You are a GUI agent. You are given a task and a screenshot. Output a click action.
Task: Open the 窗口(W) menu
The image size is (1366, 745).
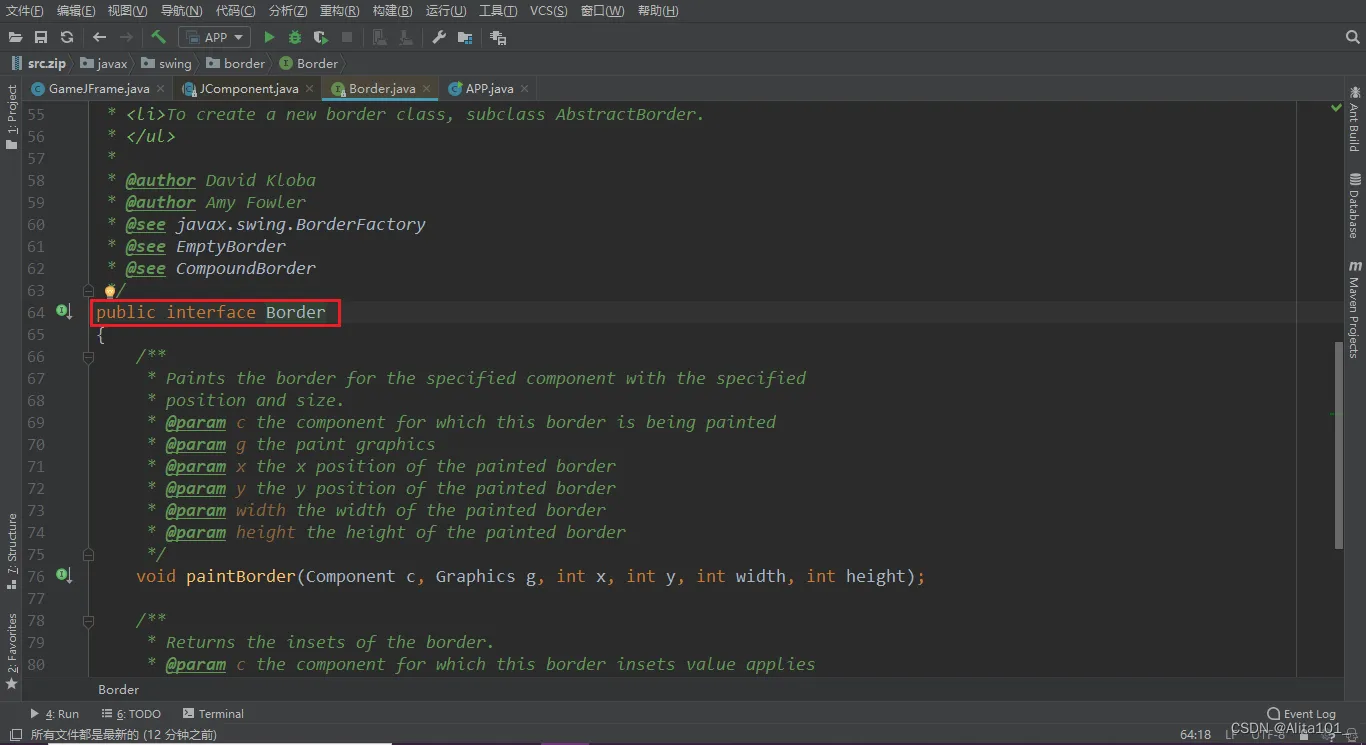602,11
